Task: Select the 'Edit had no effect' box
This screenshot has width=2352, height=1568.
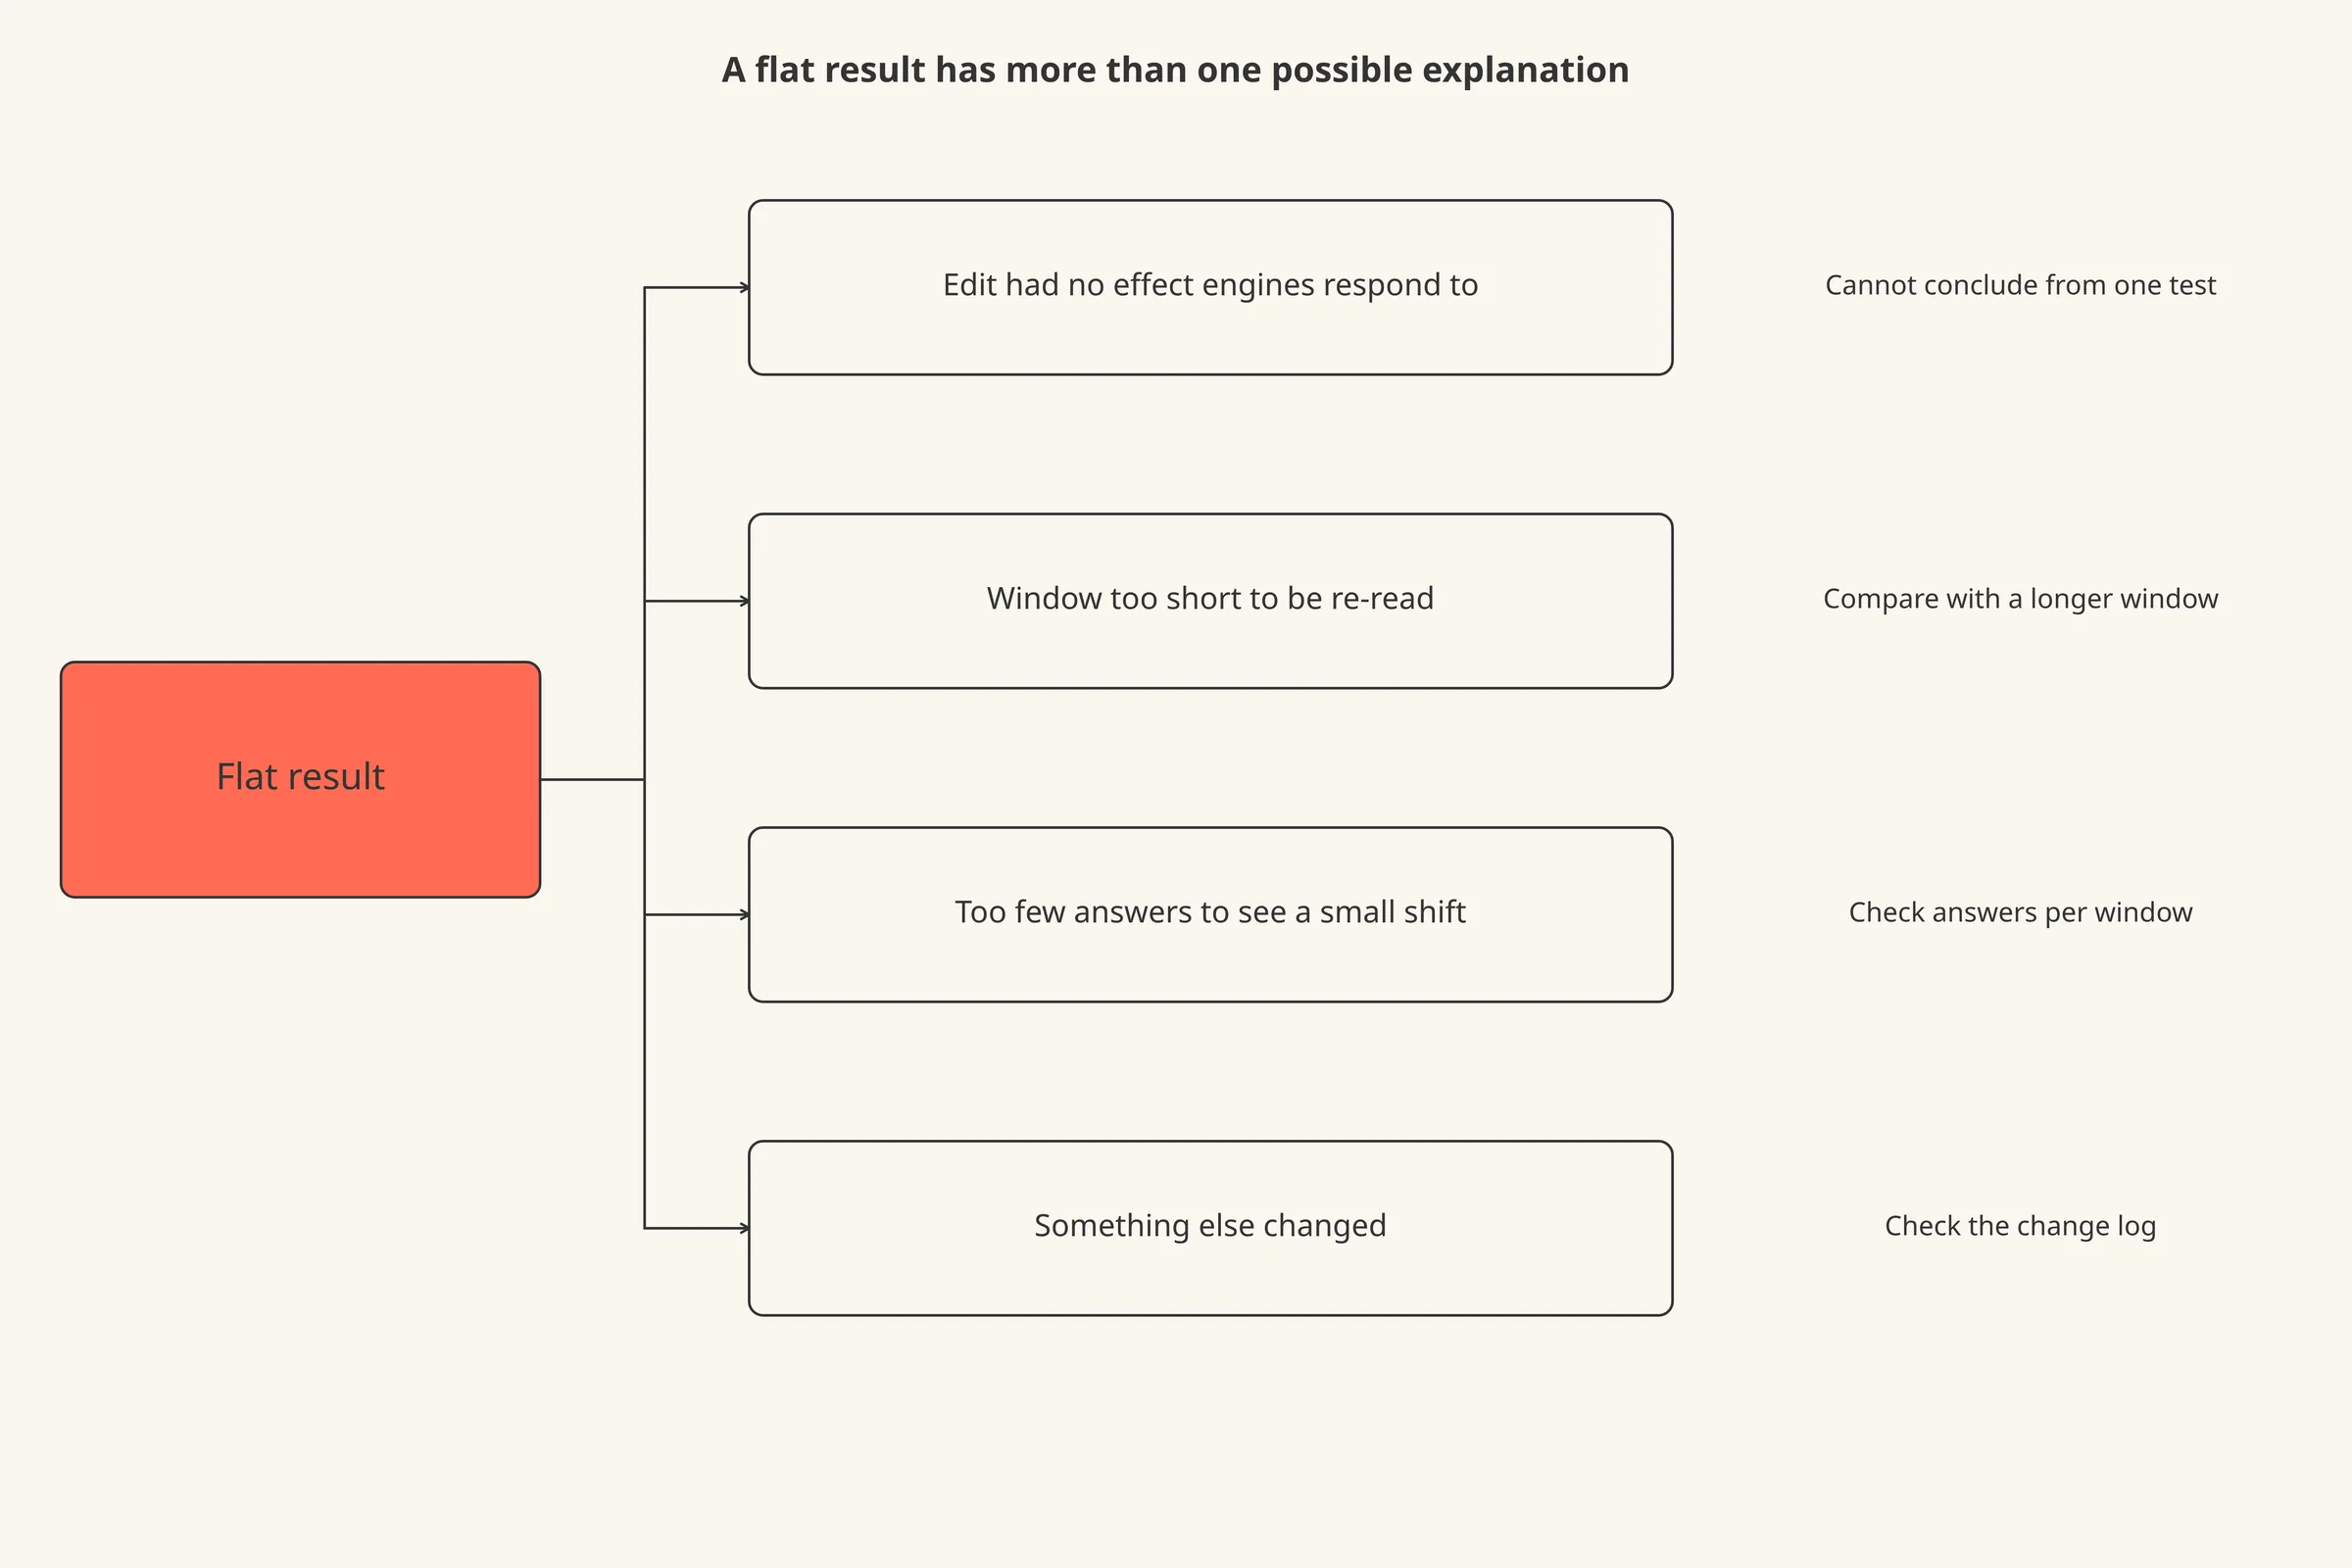Action: 1210,287
